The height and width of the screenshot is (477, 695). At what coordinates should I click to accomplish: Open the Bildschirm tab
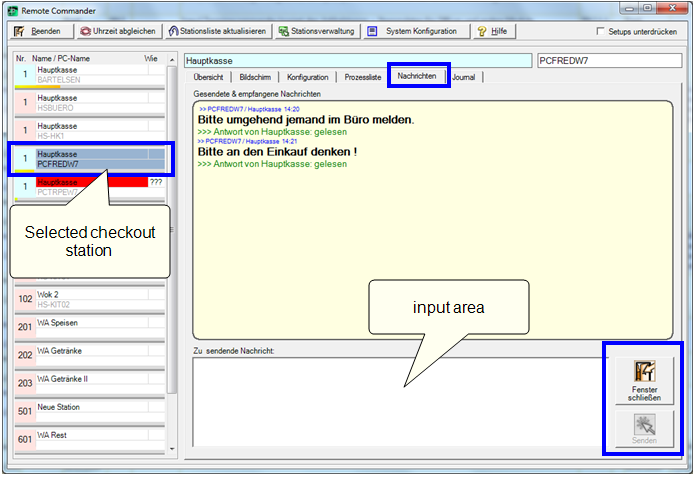coord(255,77)
